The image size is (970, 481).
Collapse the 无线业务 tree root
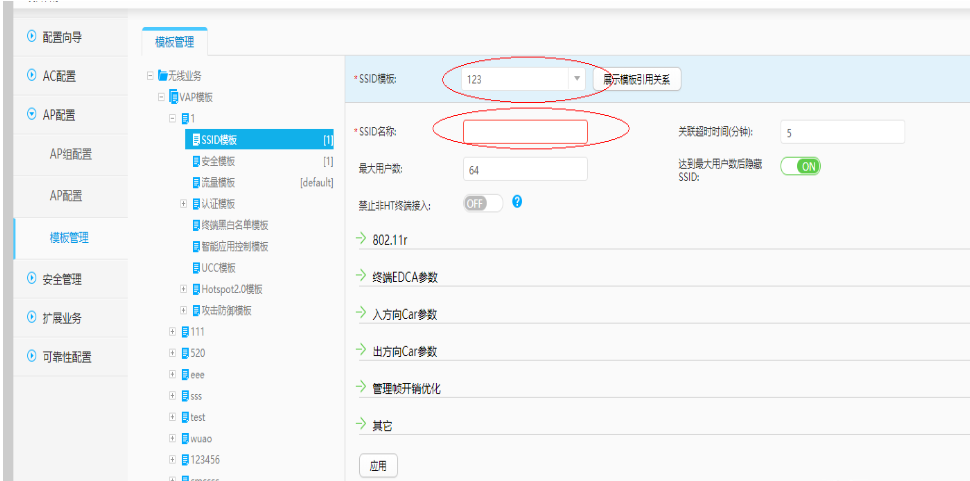(150, 75)
